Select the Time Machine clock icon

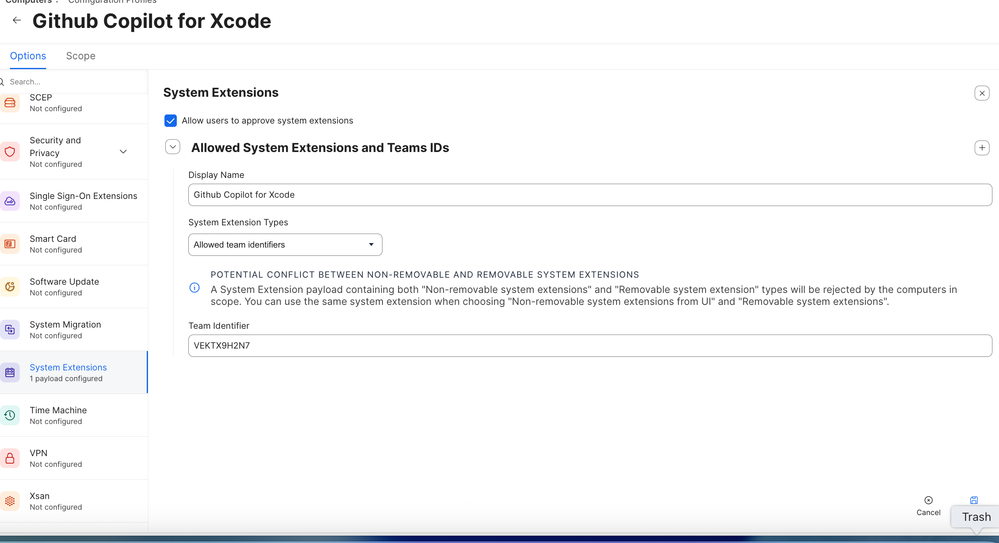tap(10, 415)
